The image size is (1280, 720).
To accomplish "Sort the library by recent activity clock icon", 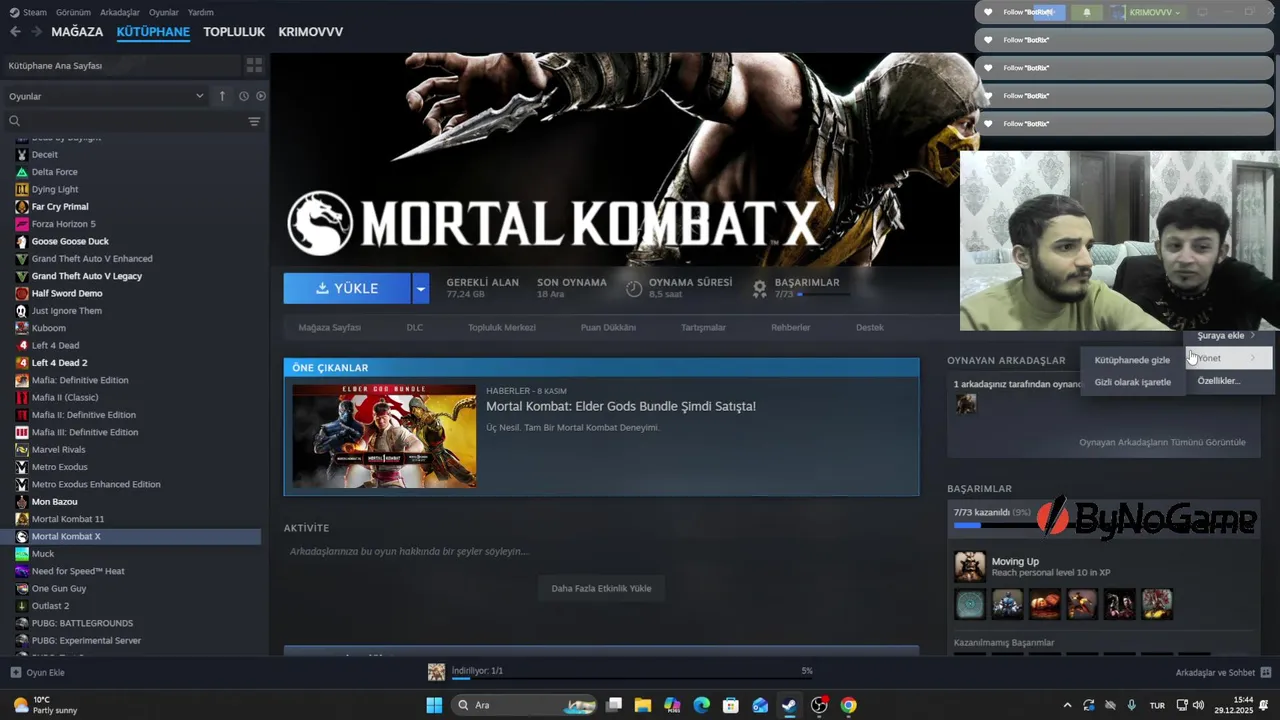I will coord(243,96).
